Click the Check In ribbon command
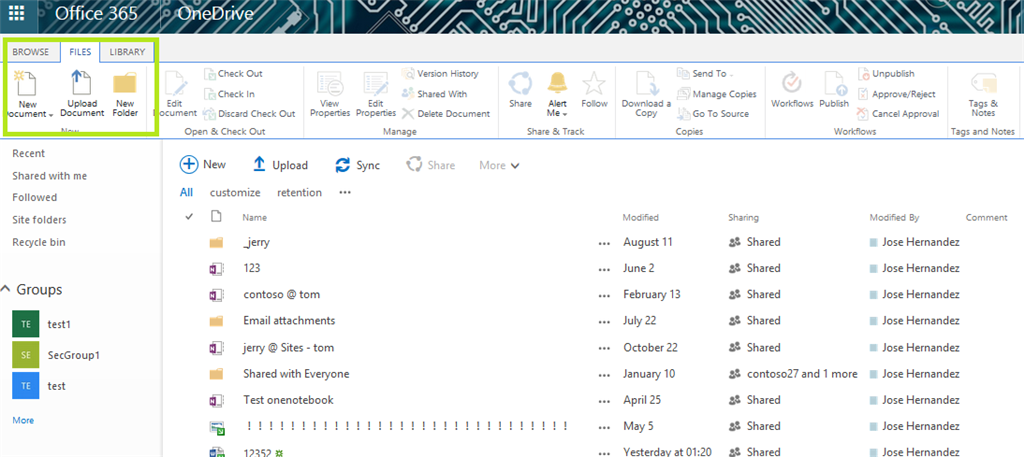Viewport: 1024px width, 457px height. pyautogui.click(x=229, y=94)
